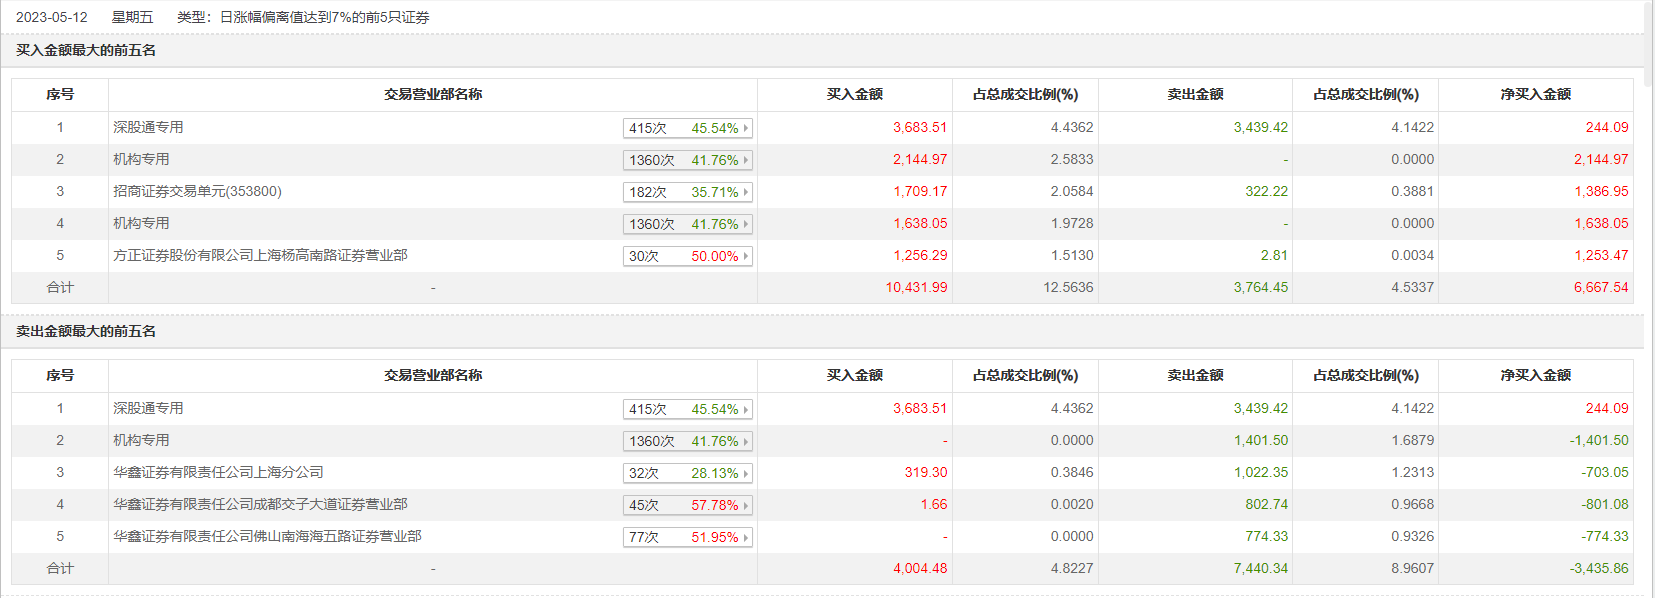Select 华鑫证券佛山南海海五路证券营业部

coord(267,536)
